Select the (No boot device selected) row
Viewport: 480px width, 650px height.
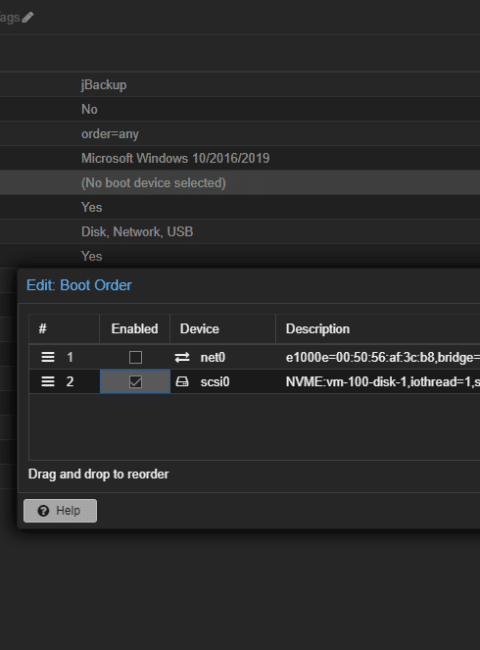click(x=240, y=182)
